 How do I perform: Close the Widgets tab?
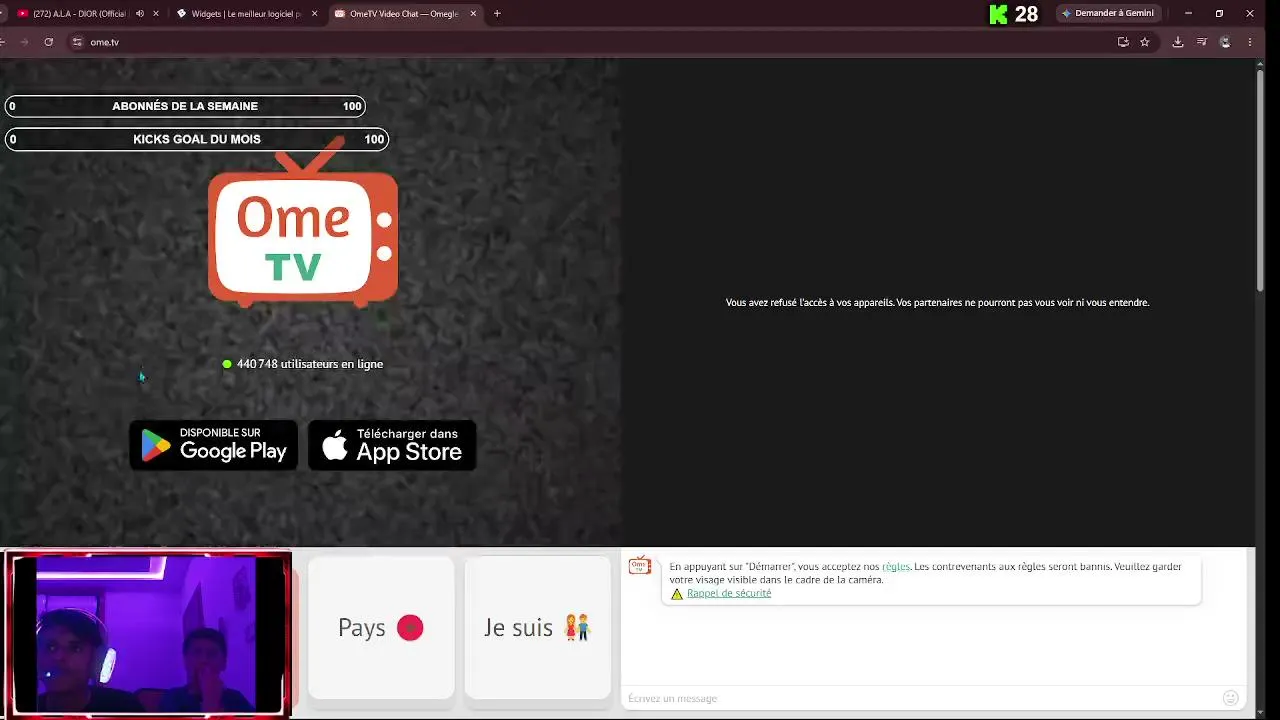pos(315,14)
